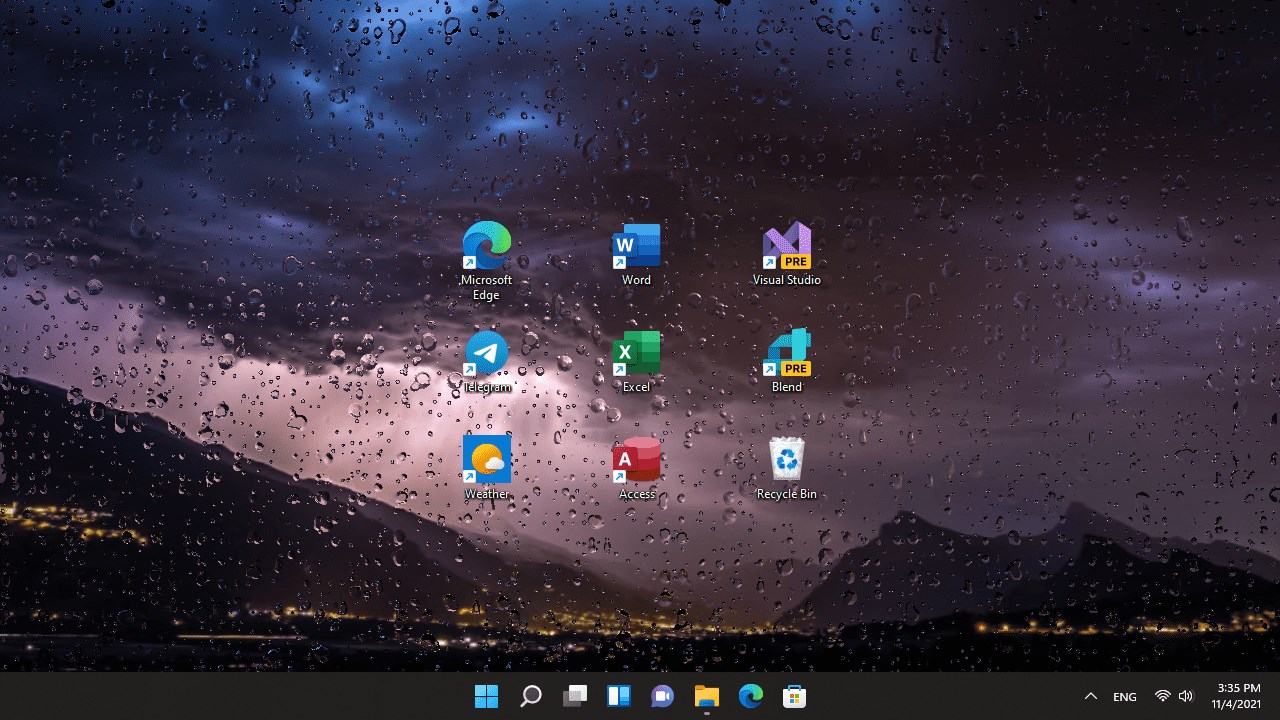This screenshot has height=720, width=1280.
Task: Open the Wi-Fi network icon
Action: tap(1162, 696)
